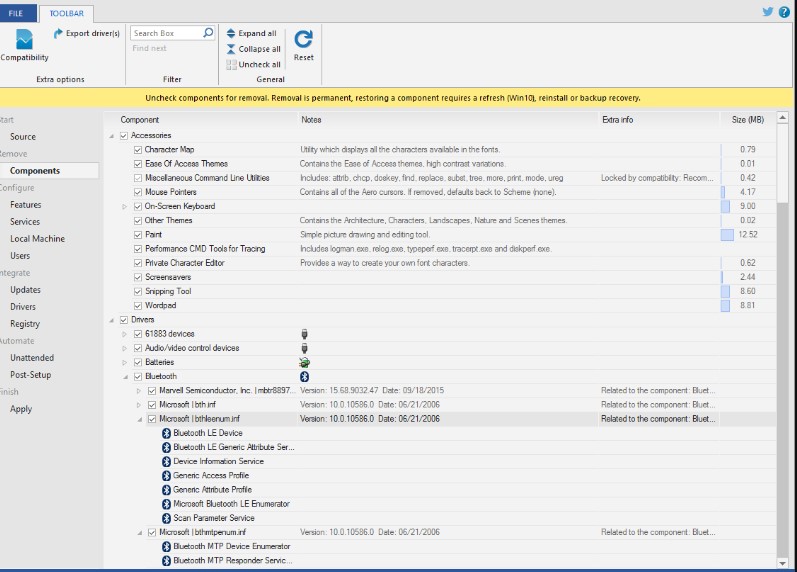Click into the Search Box field
This screenshot has width=797, height=572.
[165, 33]
